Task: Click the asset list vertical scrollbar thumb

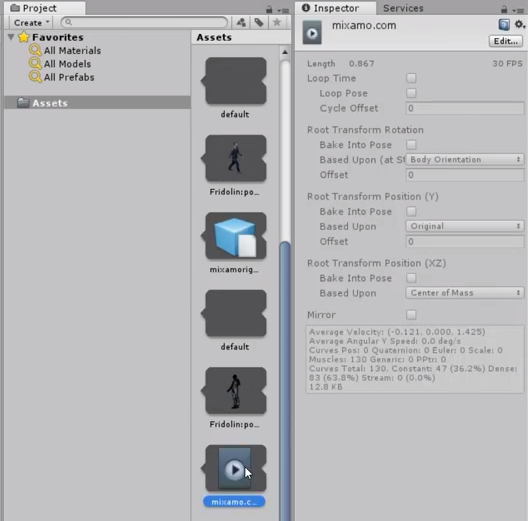Action: [x=285, y=381]
